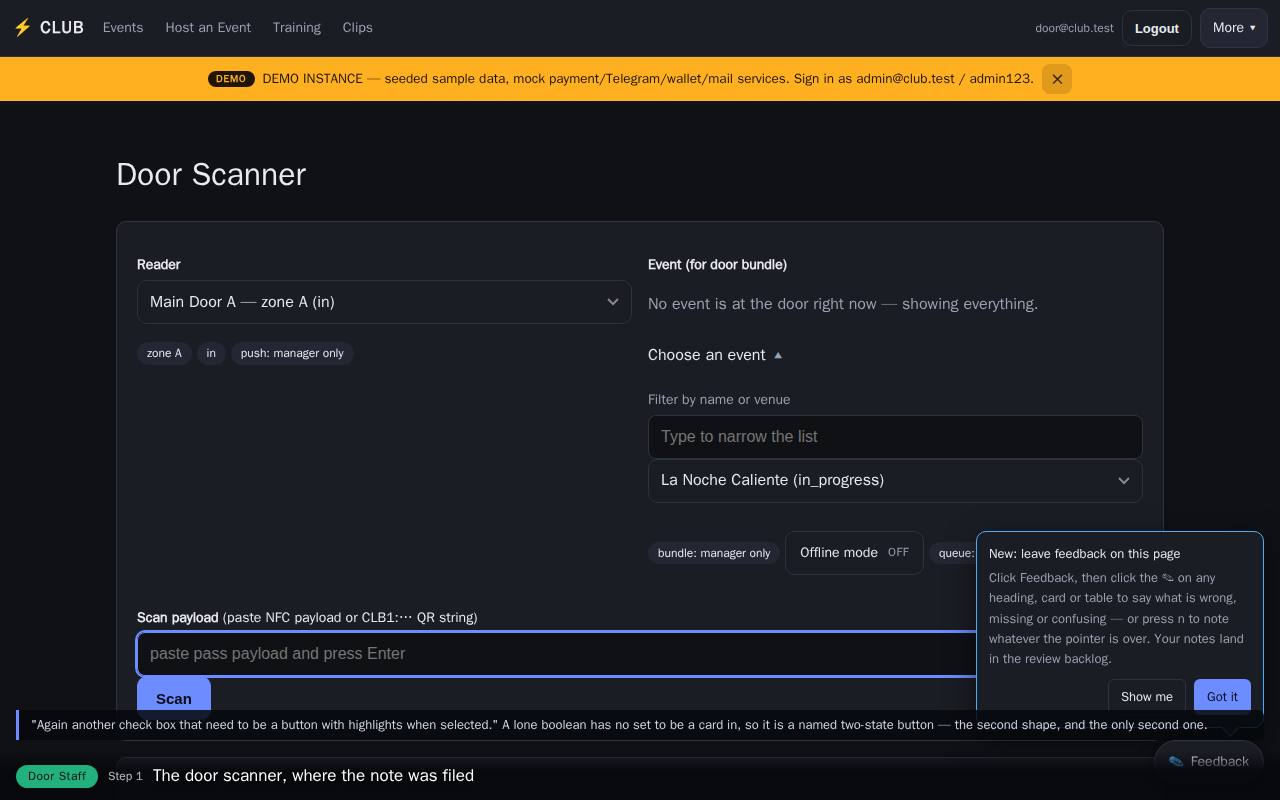Dismiss the demo banner with the X
This screenshot has height=800, width=1280.
(1057, 79)
